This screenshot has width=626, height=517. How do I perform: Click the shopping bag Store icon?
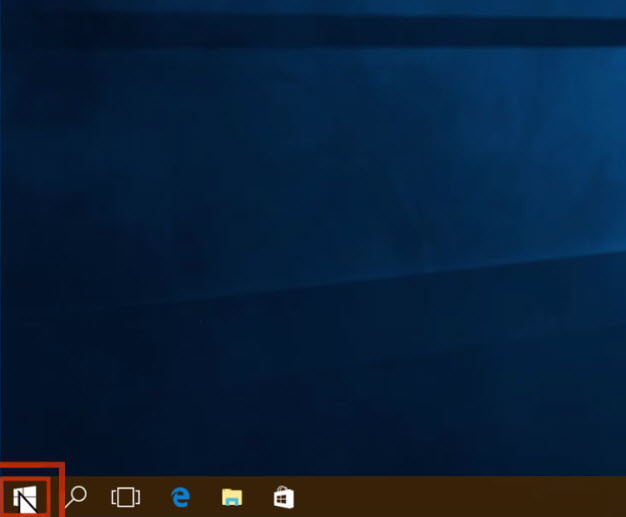click(284, 496)
